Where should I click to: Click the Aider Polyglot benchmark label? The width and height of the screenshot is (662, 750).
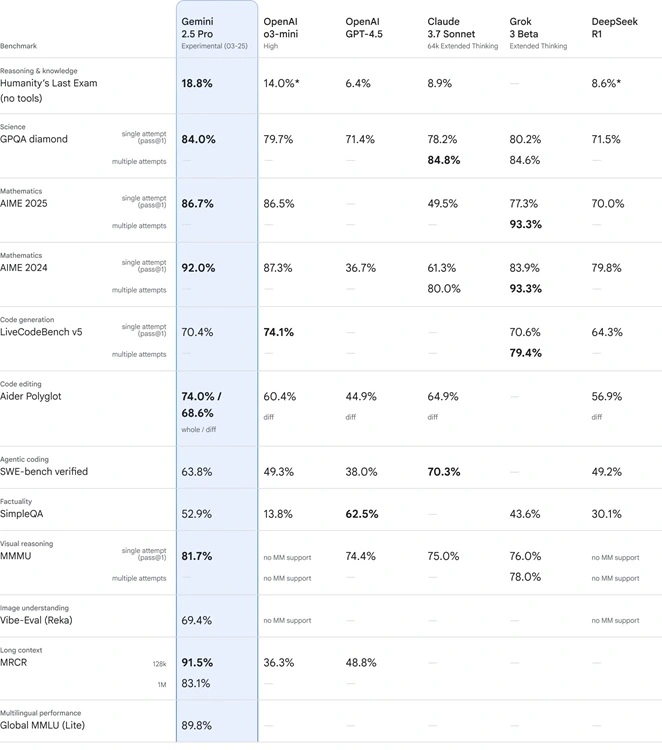pos(31,396)
